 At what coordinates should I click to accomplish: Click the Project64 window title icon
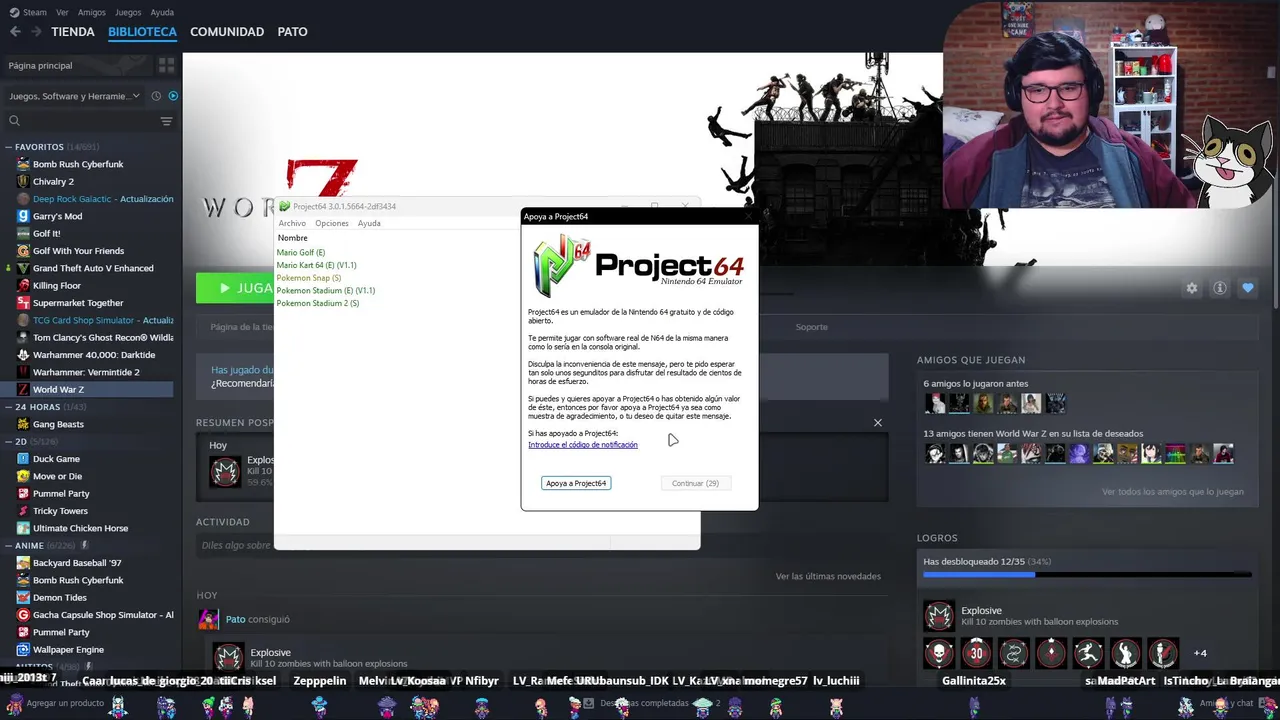(285, 206)
